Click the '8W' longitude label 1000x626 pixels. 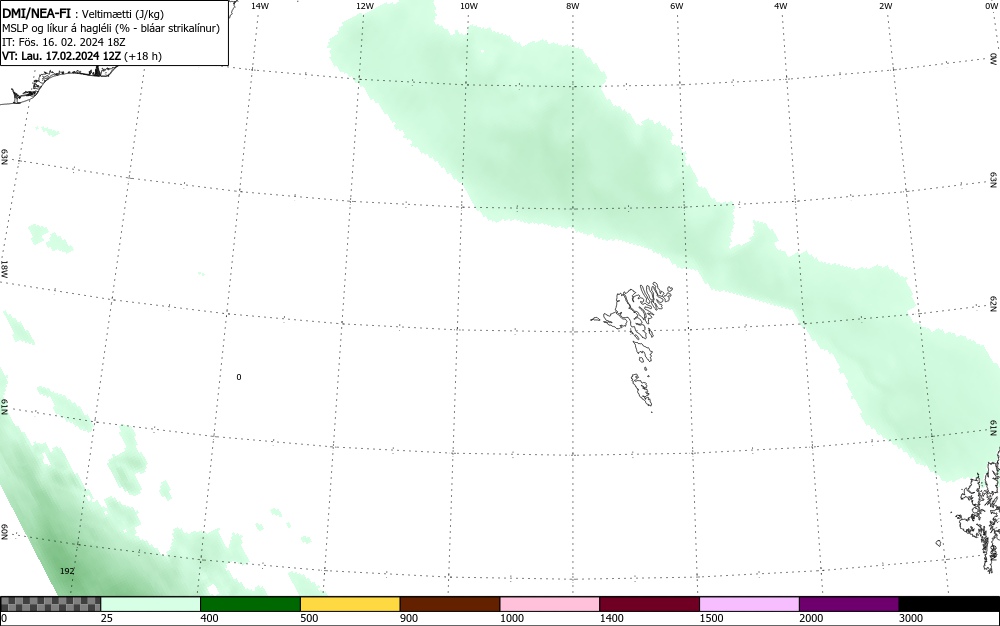[x=573, y=6]
